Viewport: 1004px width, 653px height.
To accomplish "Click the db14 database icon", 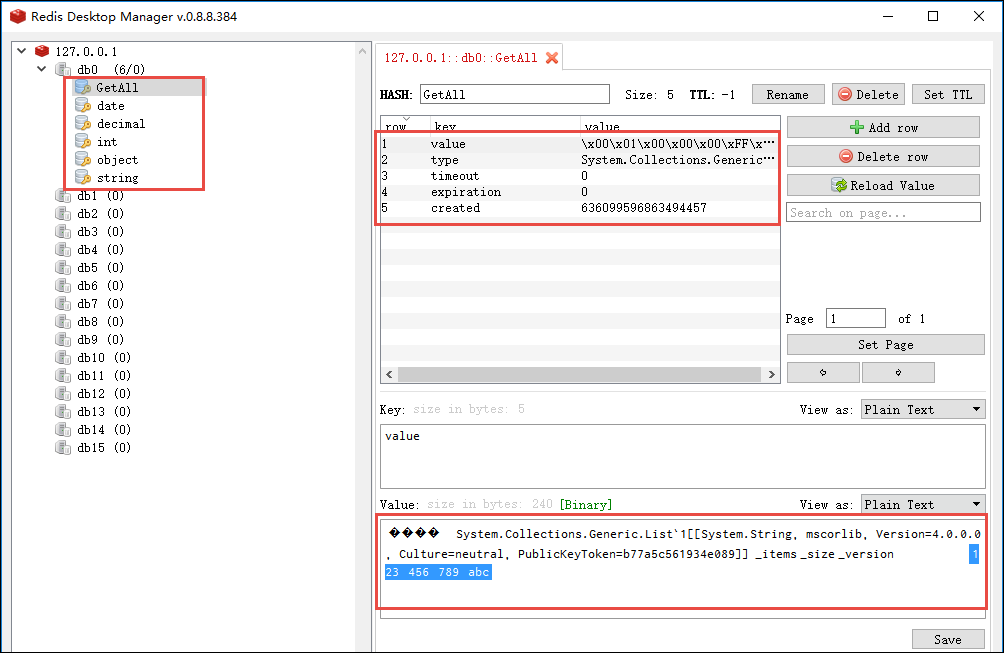I will tap(63, 429).
